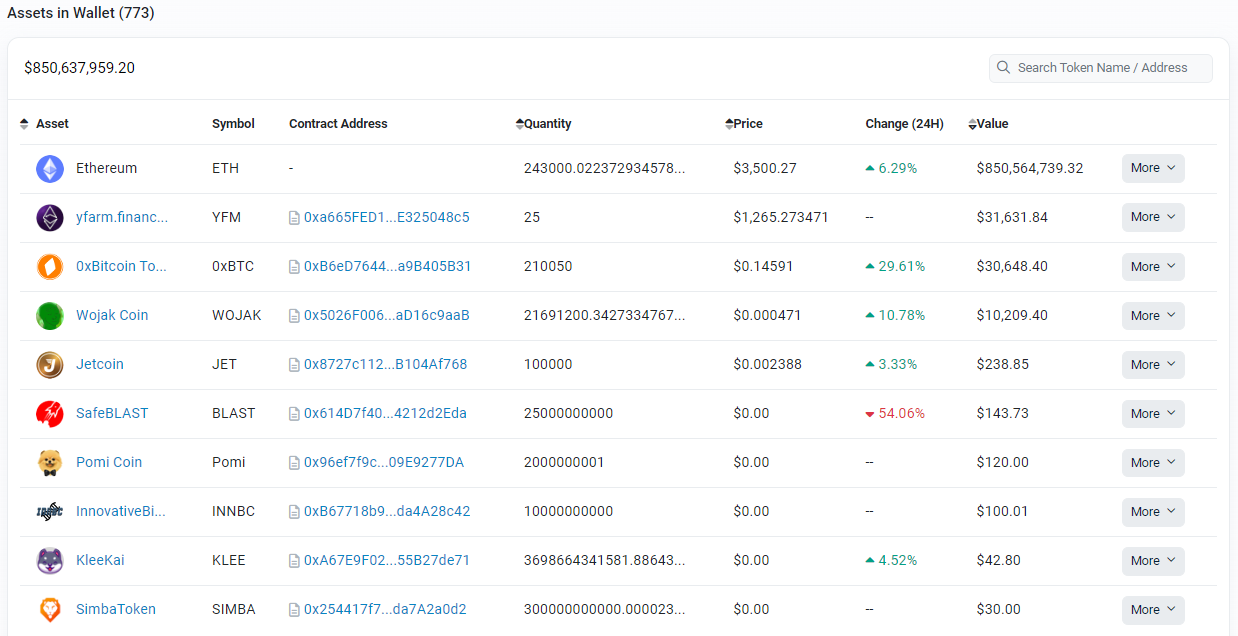Click the InnovativeBioresearch logo icon

click(50, 512)
